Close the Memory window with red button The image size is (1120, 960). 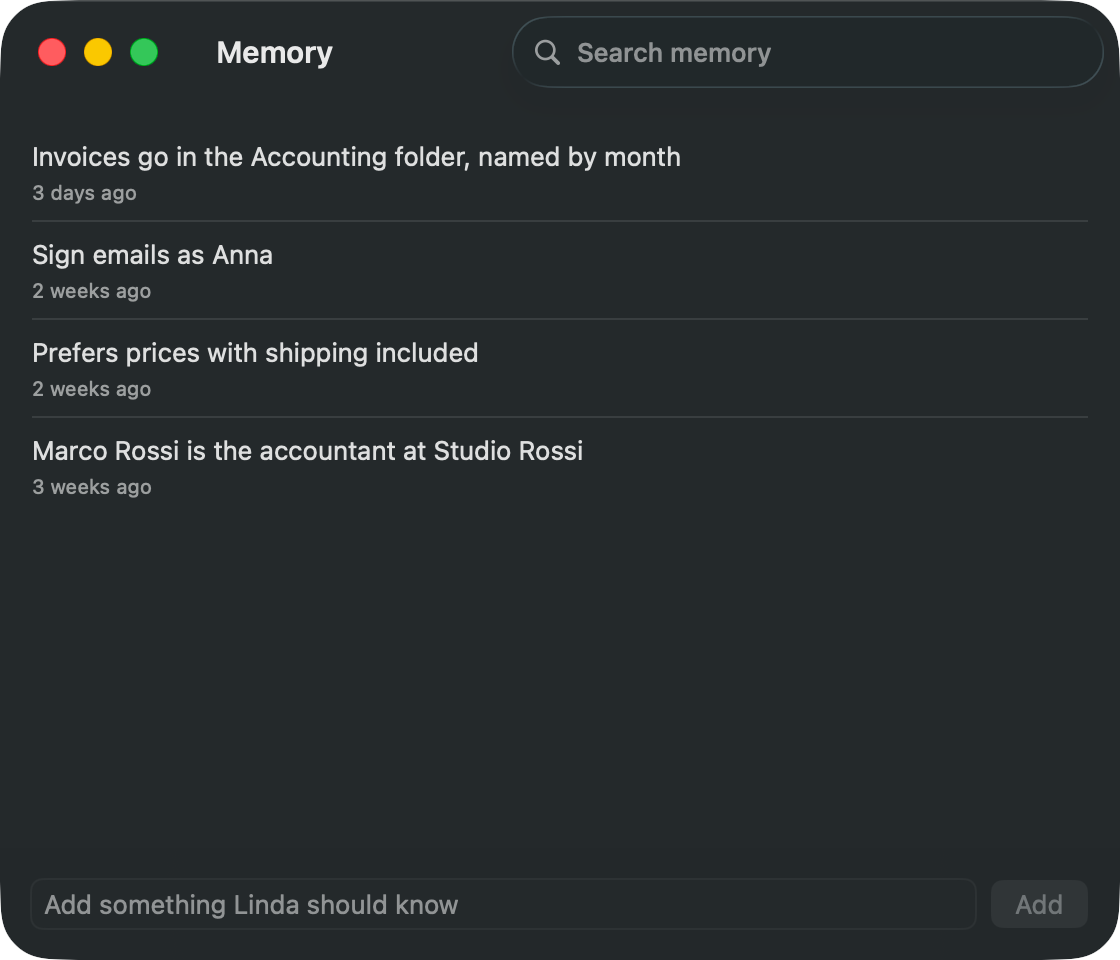click(52, 52)
